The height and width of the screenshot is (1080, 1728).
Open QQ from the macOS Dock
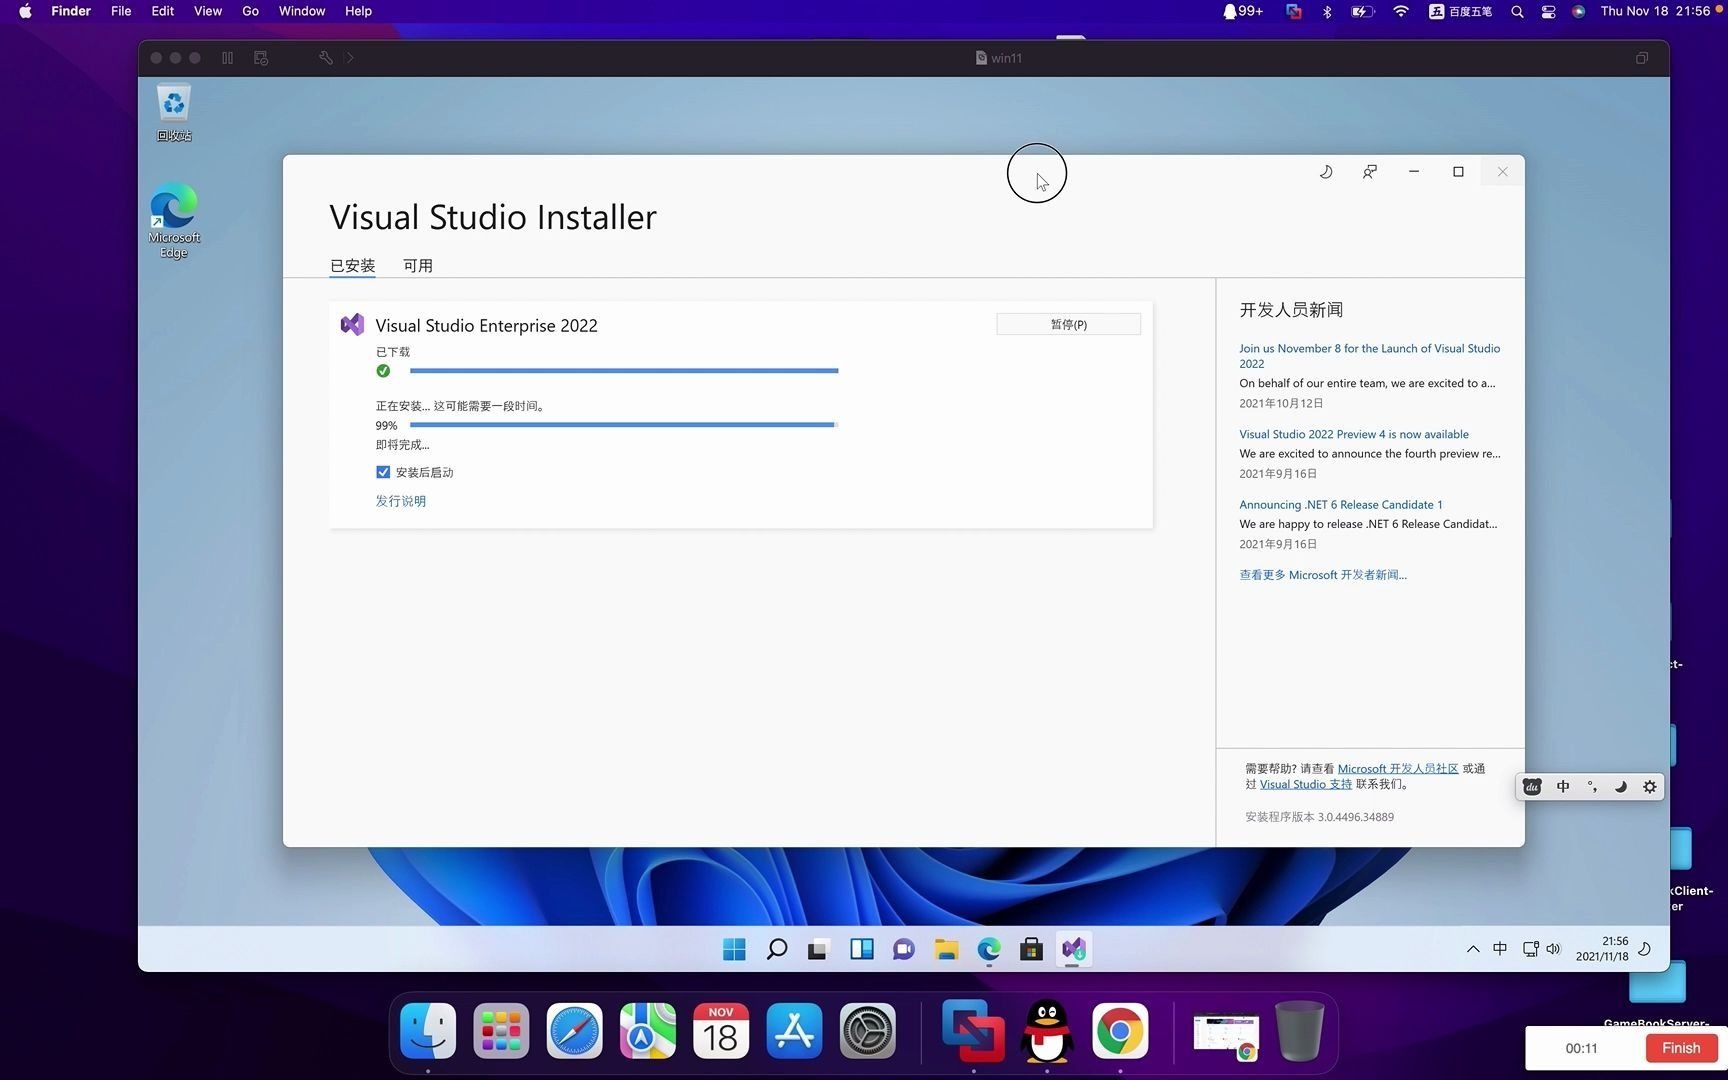(1047, 1031)
